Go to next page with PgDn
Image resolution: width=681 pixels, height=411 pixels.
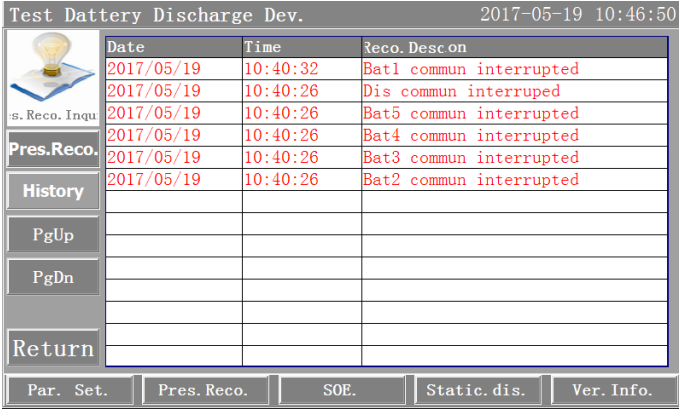point(53,276)
